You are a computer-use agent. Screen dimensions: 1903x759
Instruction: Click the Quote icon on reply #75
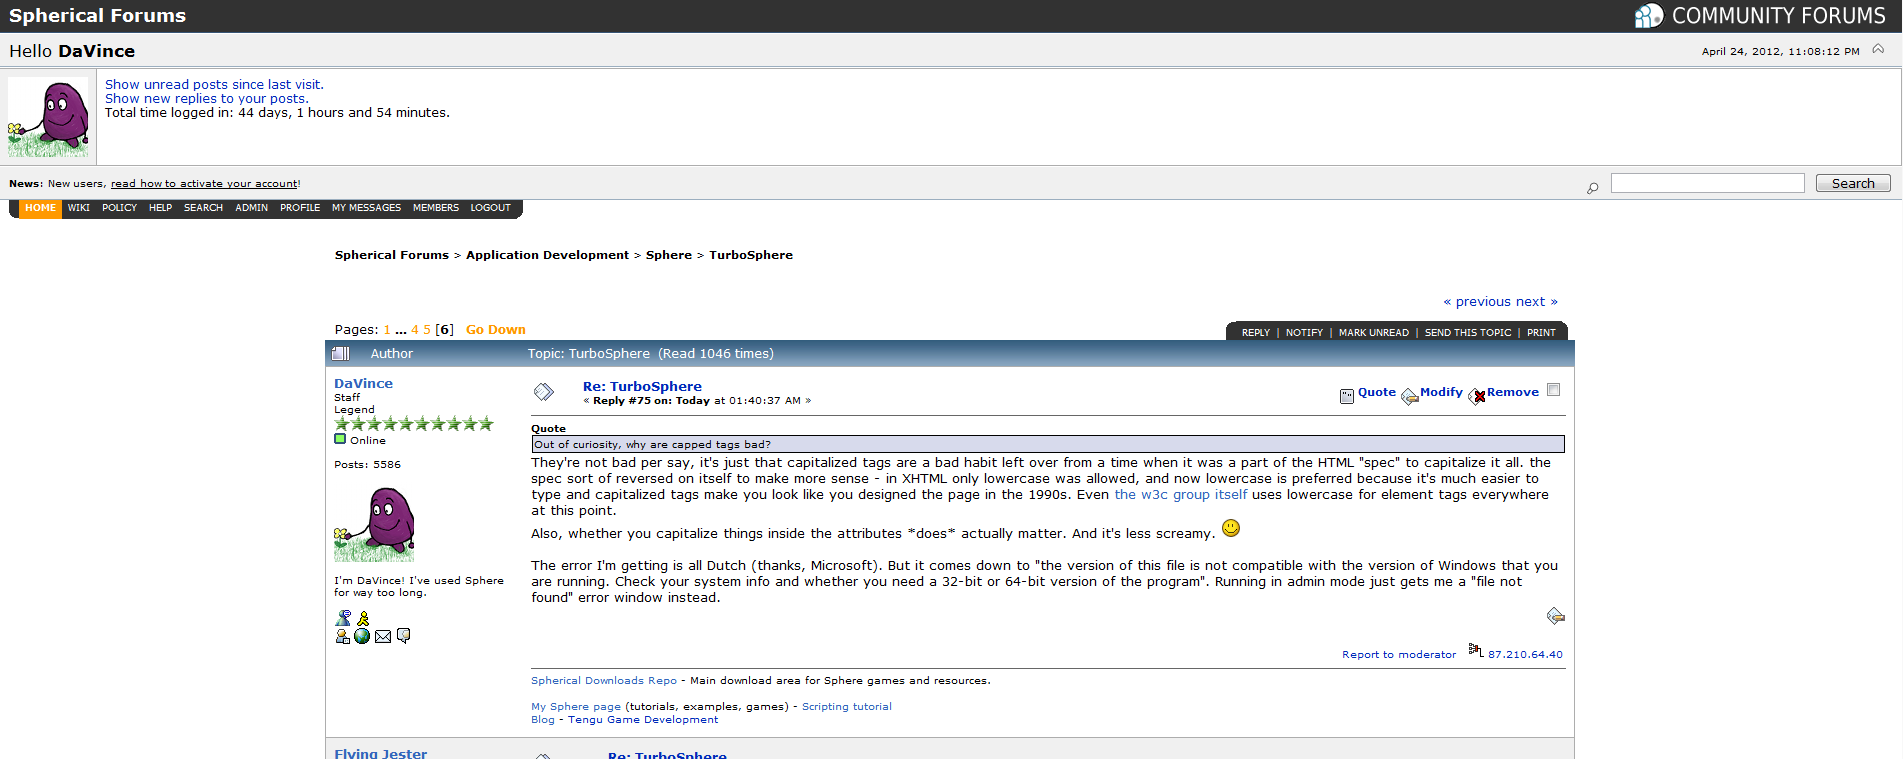[x=1347, y=396]
